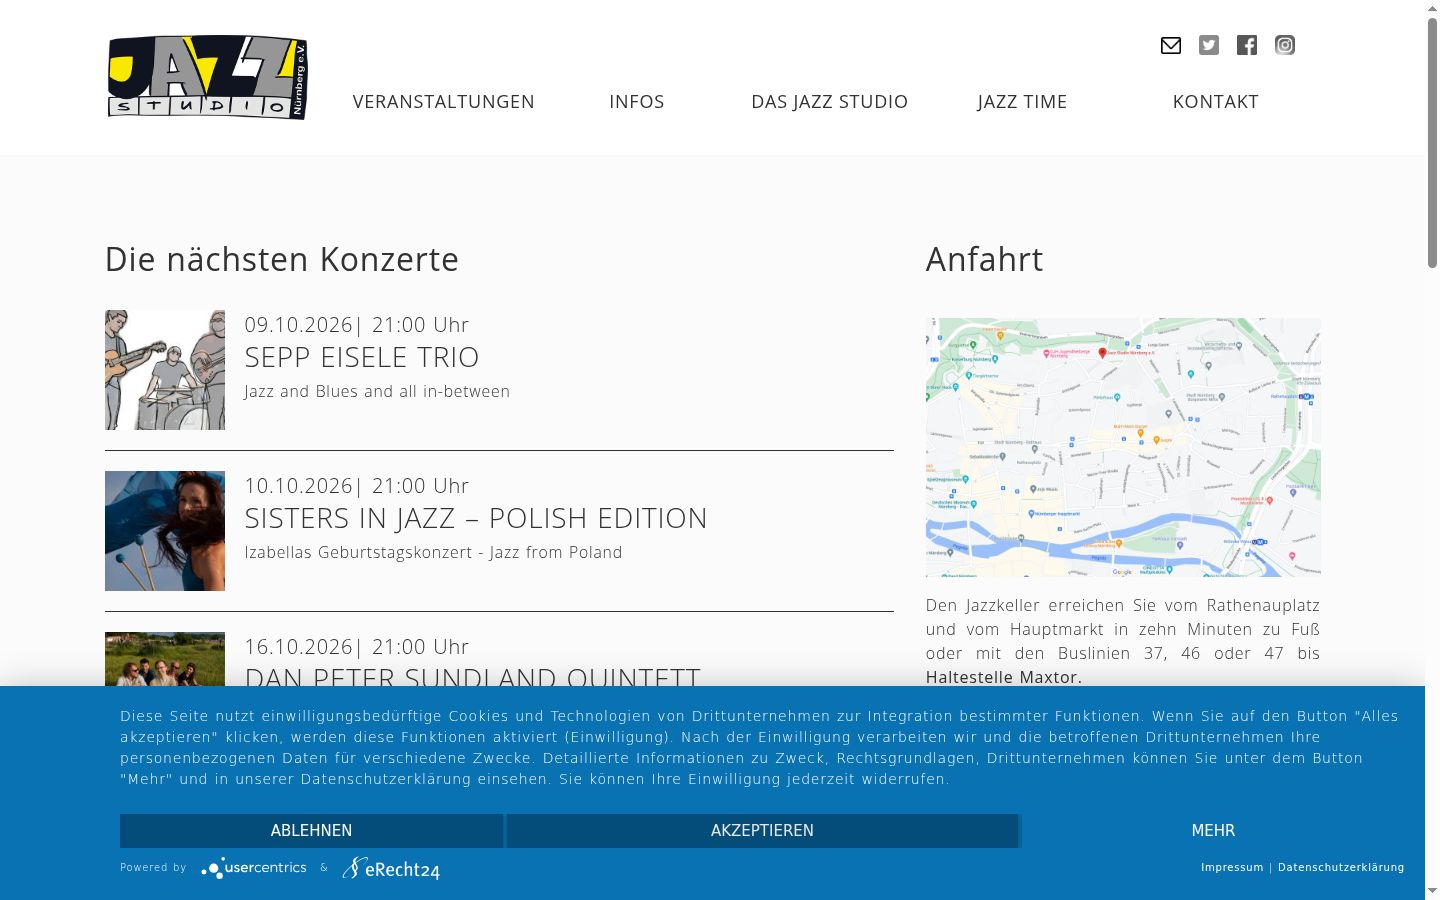
Task: Open the Jazz Time menu
Action: tap(1022, 102)
